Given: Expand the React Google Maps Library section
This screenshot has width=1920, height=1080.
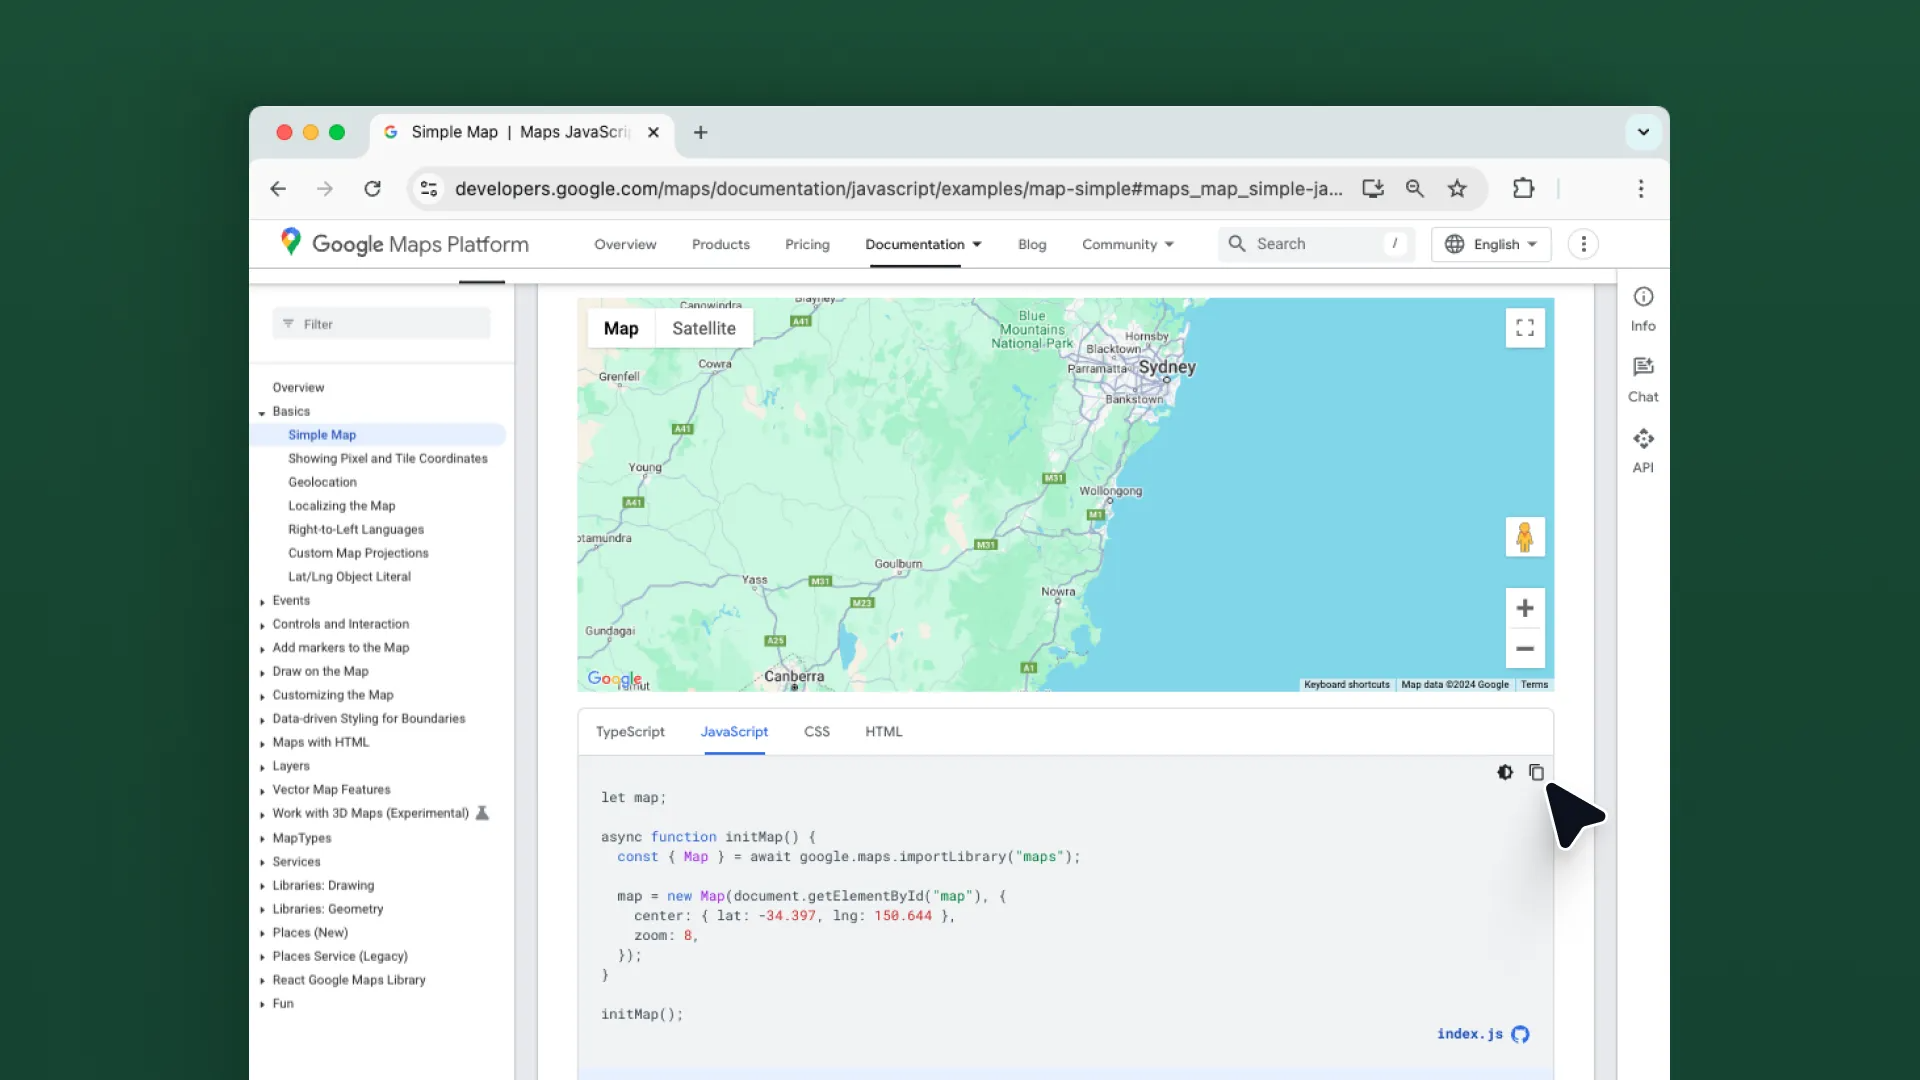Looking at the screenshot, I should click(262, 981).
